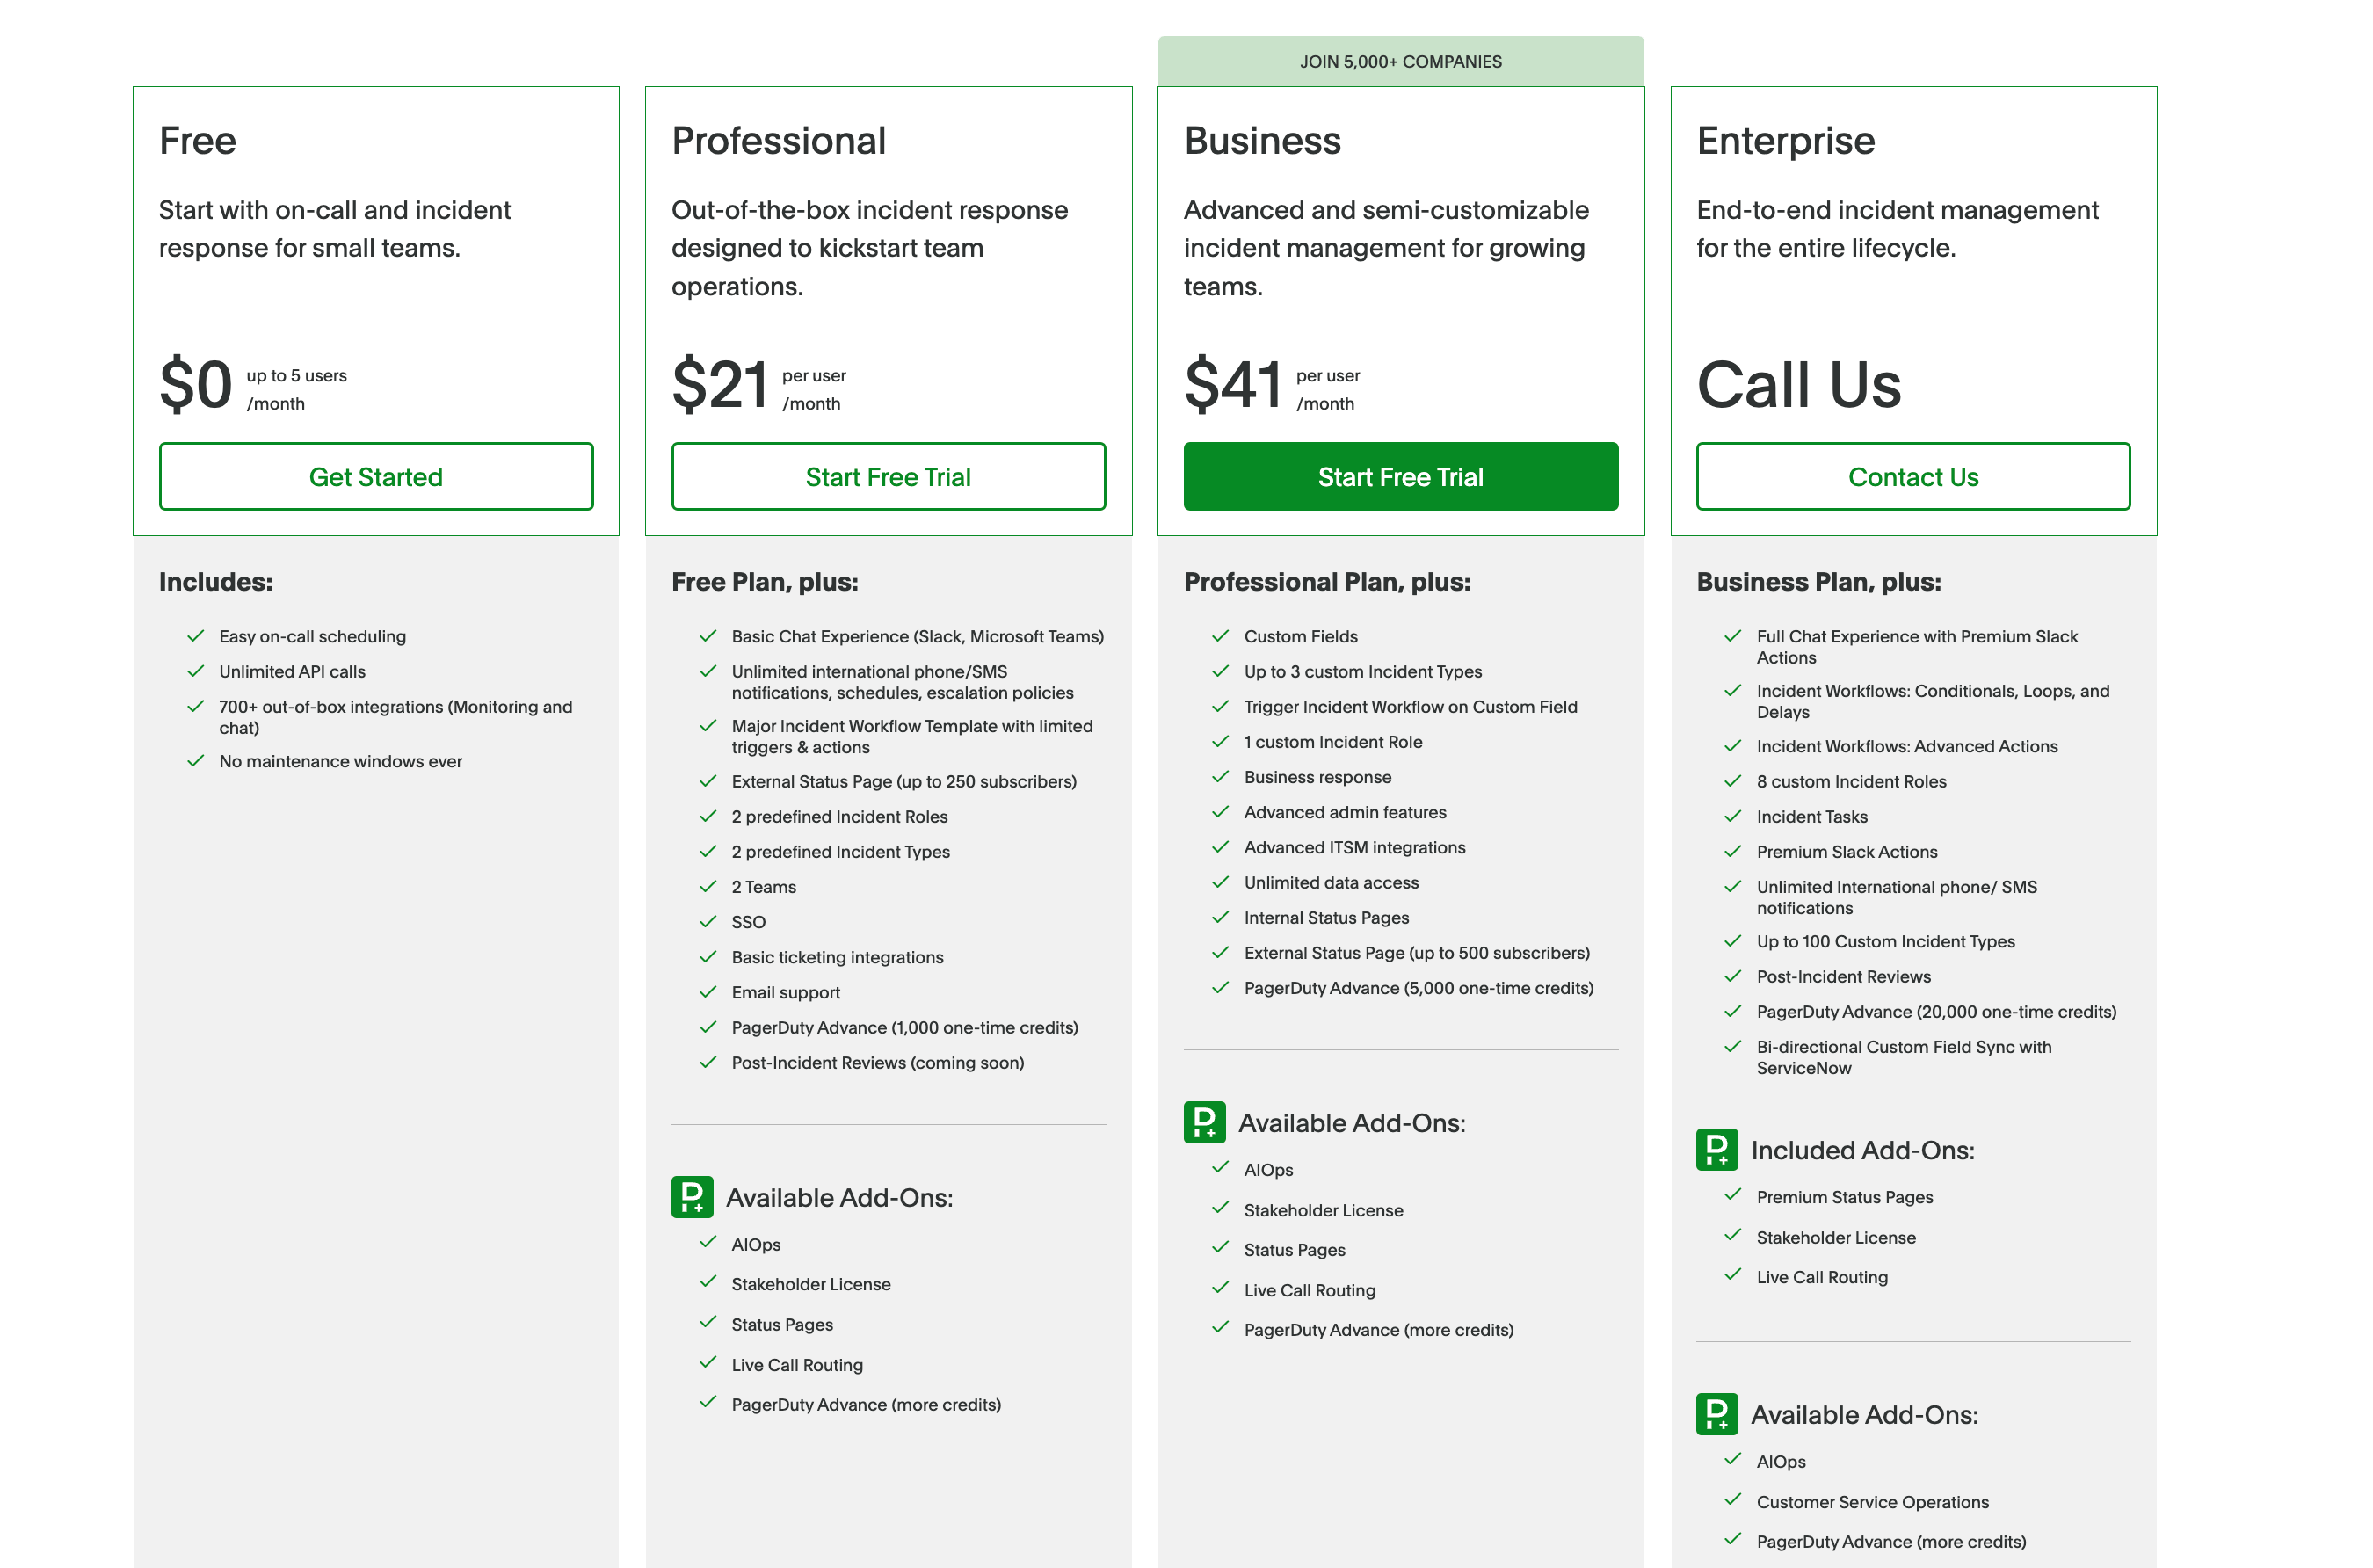Select the Live Call Routing add-on

[797, 1364]
